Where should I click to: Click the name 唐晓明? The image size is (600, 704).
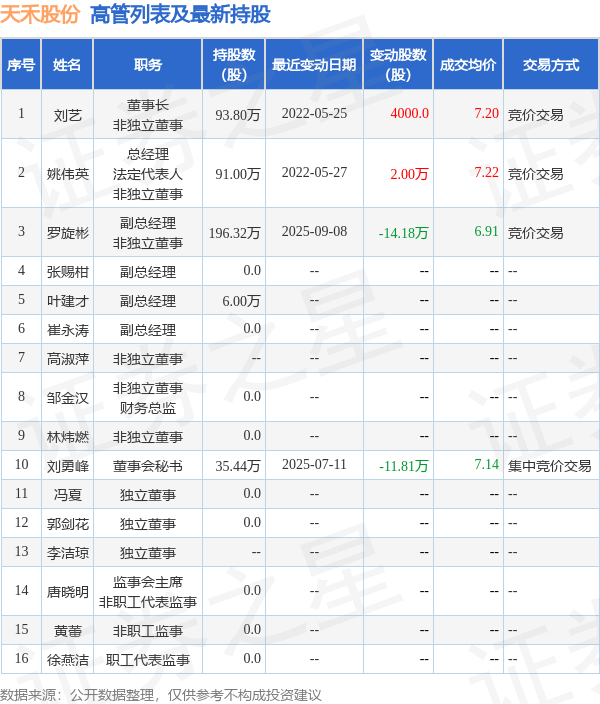(67, 592)
